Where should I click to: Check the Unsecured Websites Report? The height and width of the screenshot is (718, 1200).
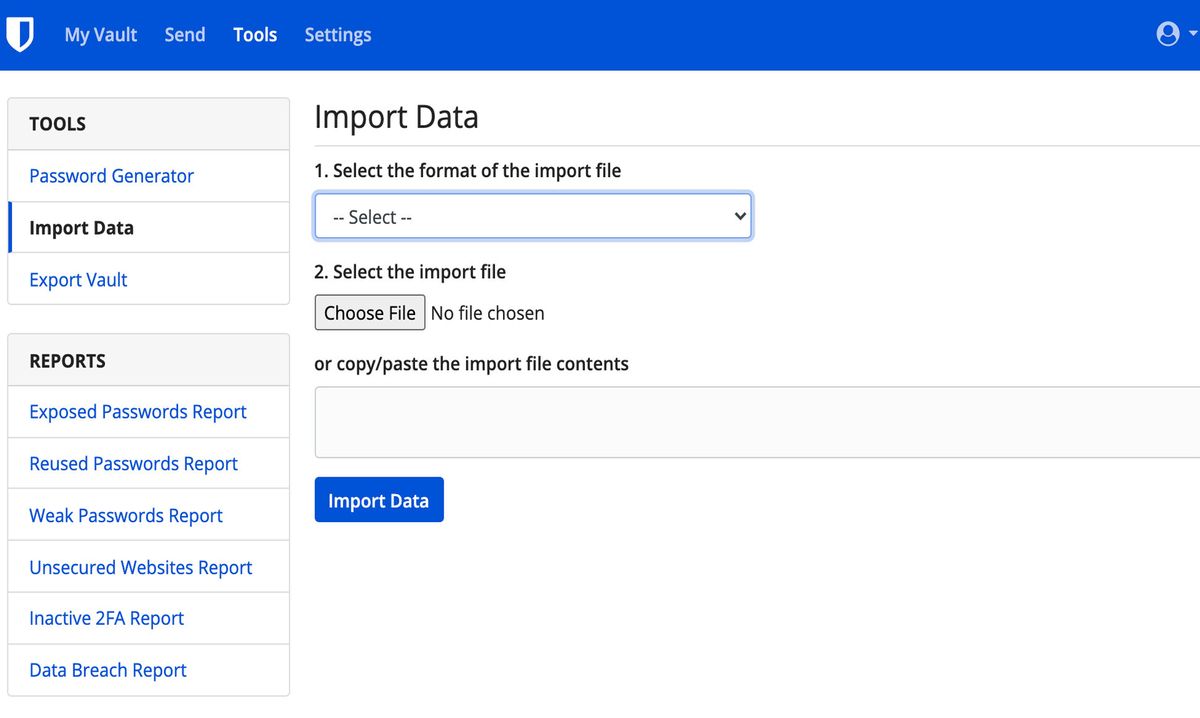141,567
